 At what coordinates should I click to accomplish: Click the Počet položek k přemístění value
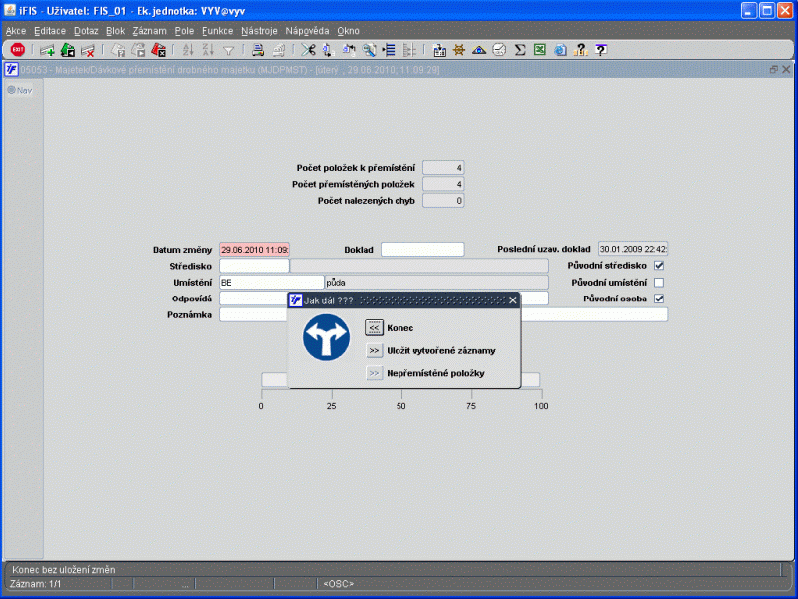click(x=443, y=167)
